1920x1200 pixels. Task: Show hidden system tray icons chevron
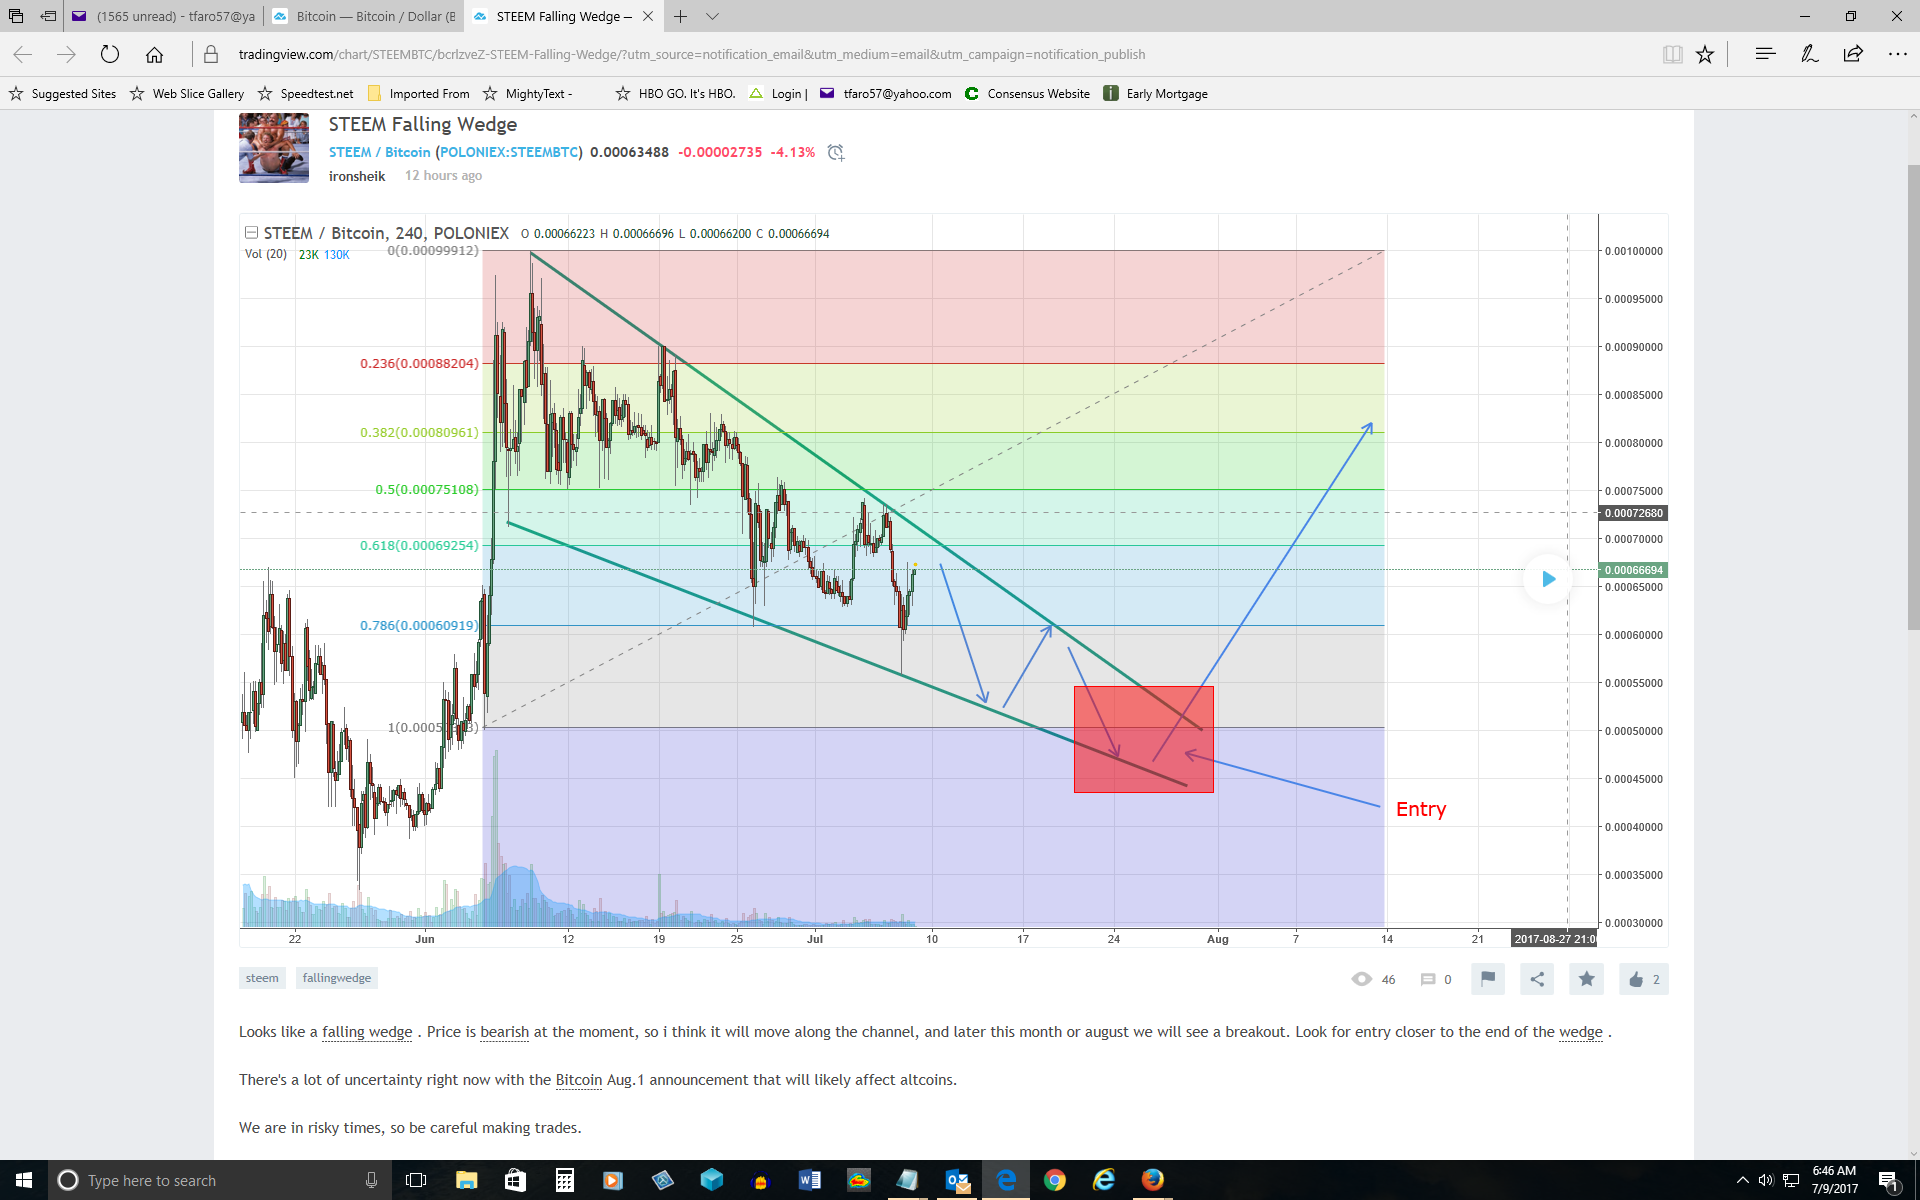click(x=1742, y=1180)
